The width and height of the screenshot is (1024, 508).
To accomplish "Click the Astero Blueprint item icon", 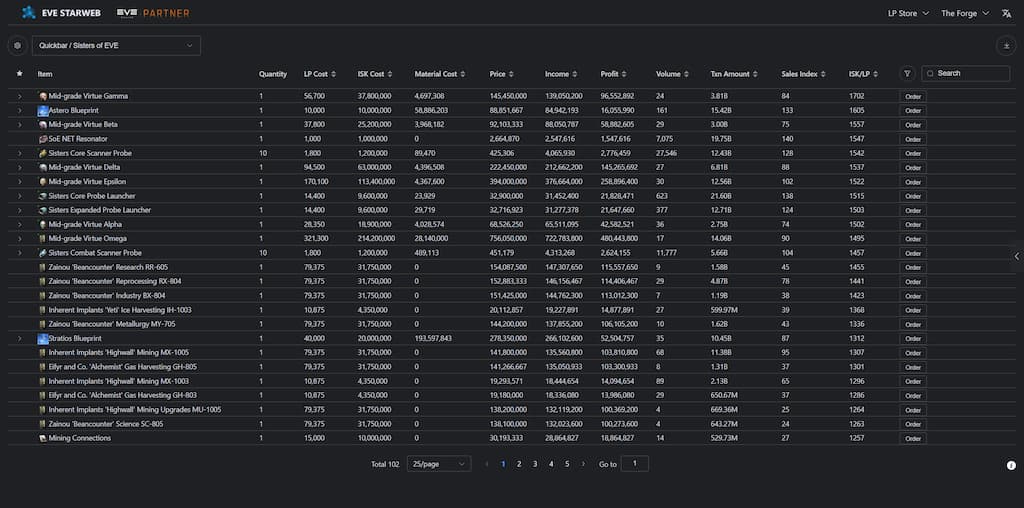I will (43, 110).
